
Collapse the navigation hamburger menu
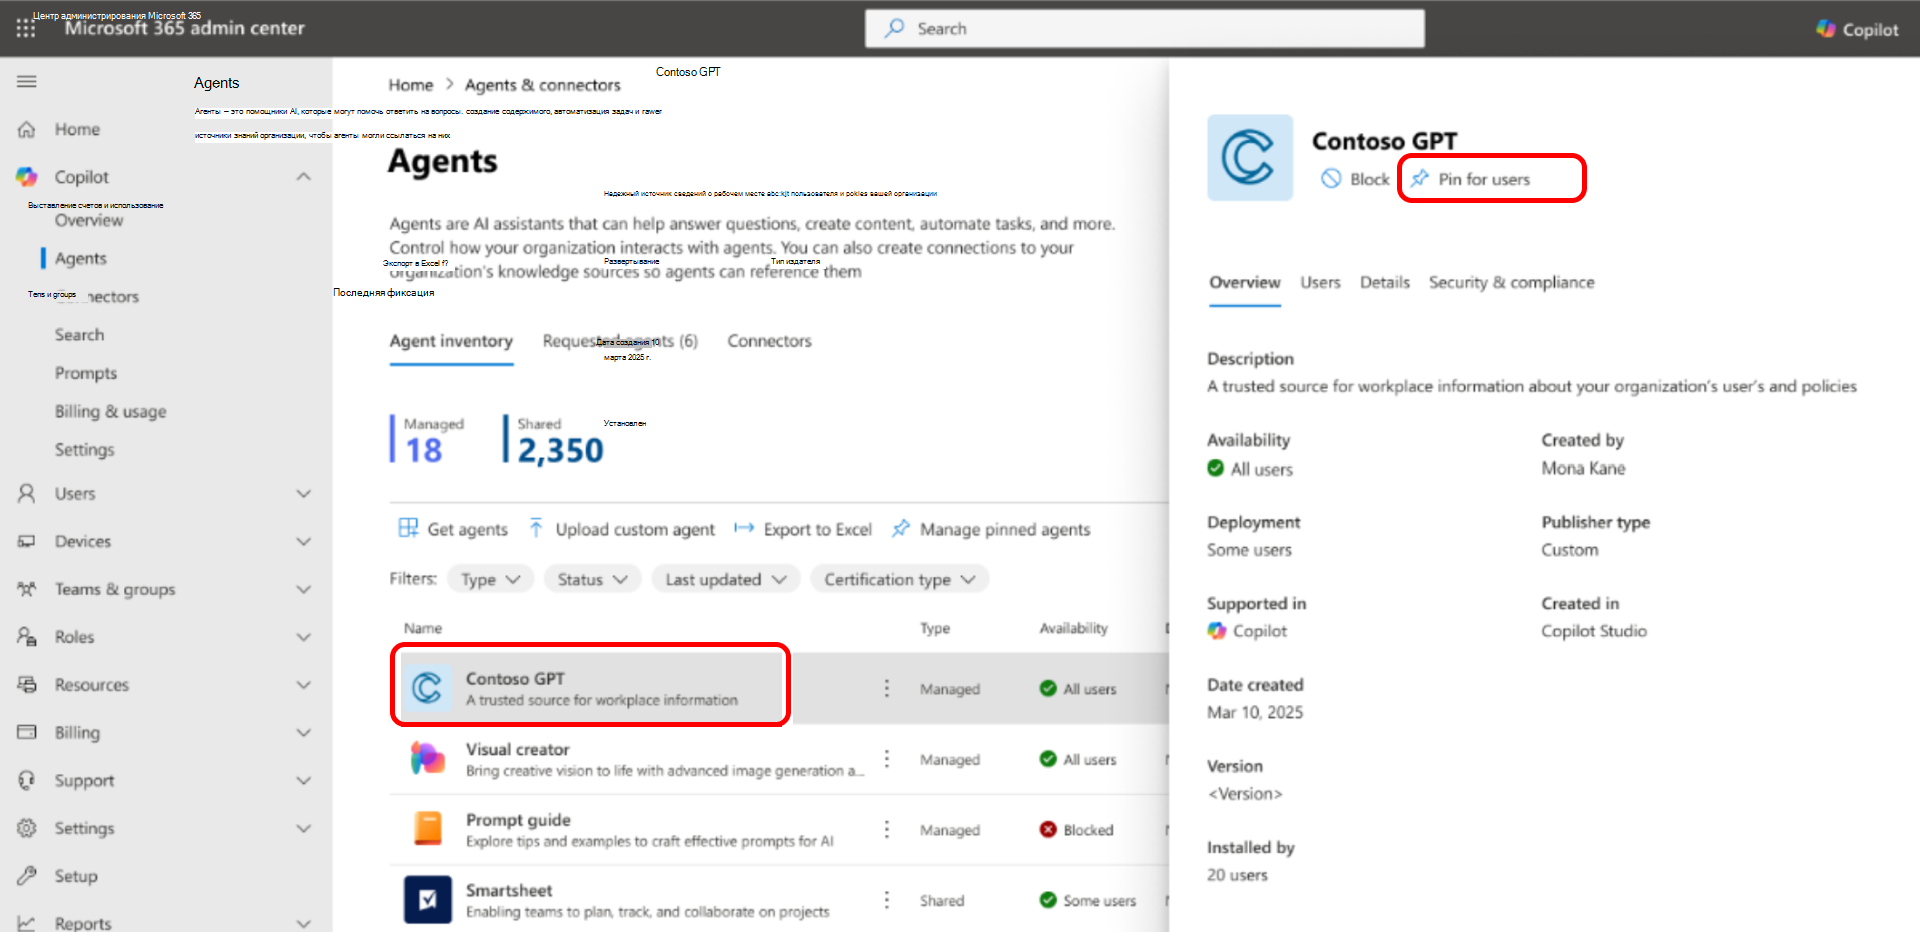pos(27,82)
